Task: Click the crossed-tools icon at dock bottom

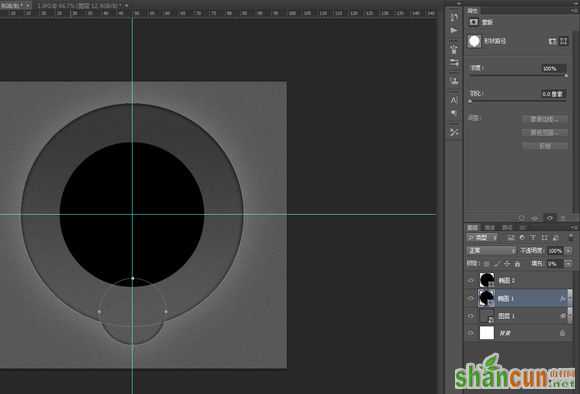Action: (454, 132)
